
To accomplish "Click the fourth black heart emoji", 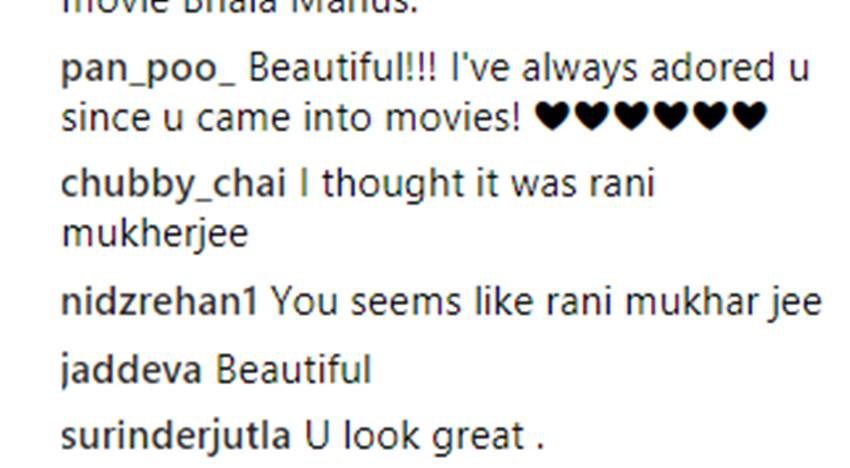I will tap(671, 116).
